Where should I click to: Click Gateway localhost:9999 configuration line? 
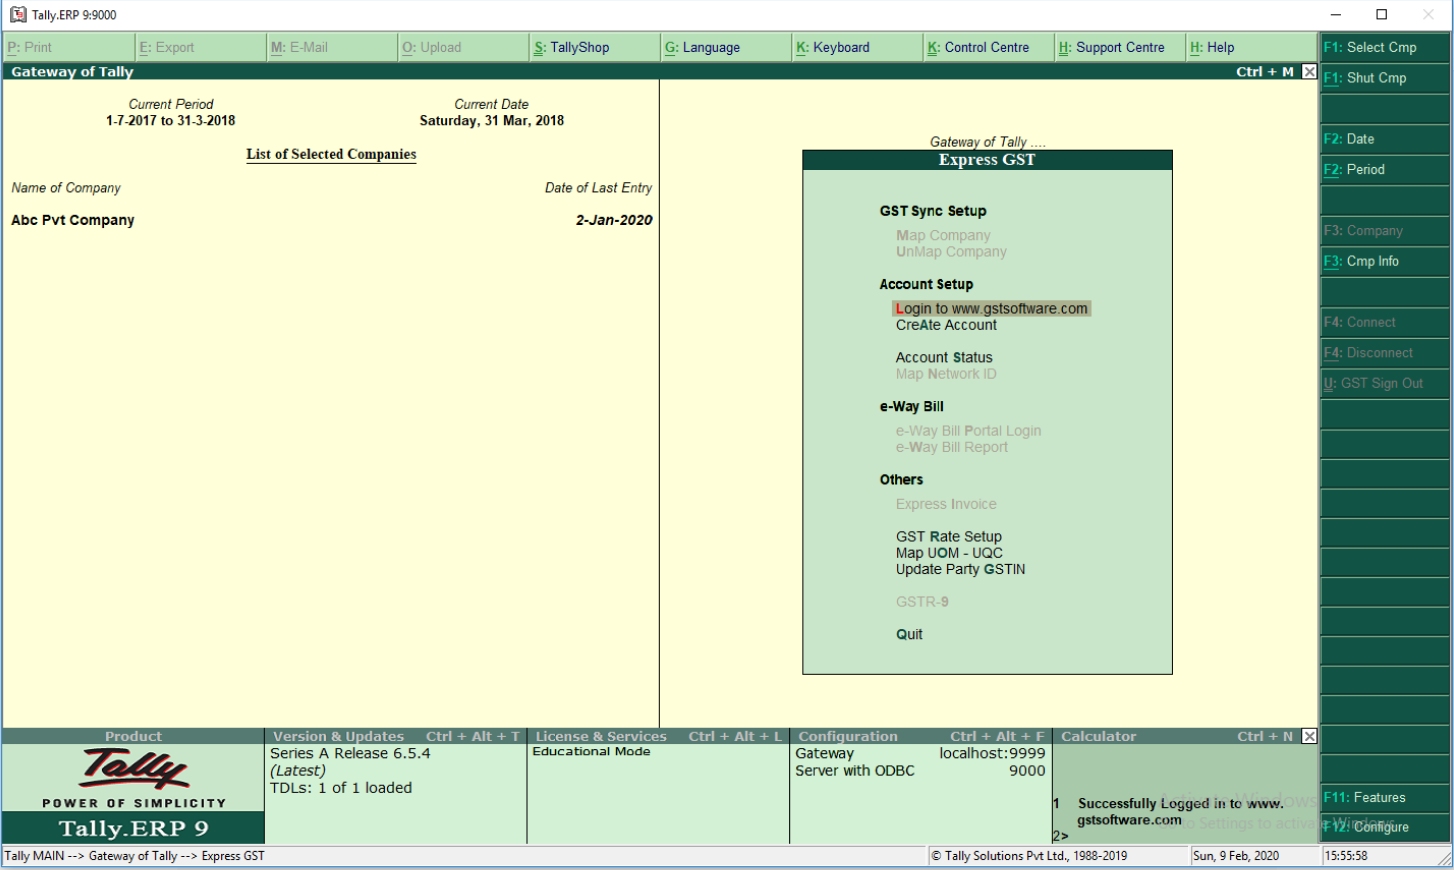click(x=920, y=754)
